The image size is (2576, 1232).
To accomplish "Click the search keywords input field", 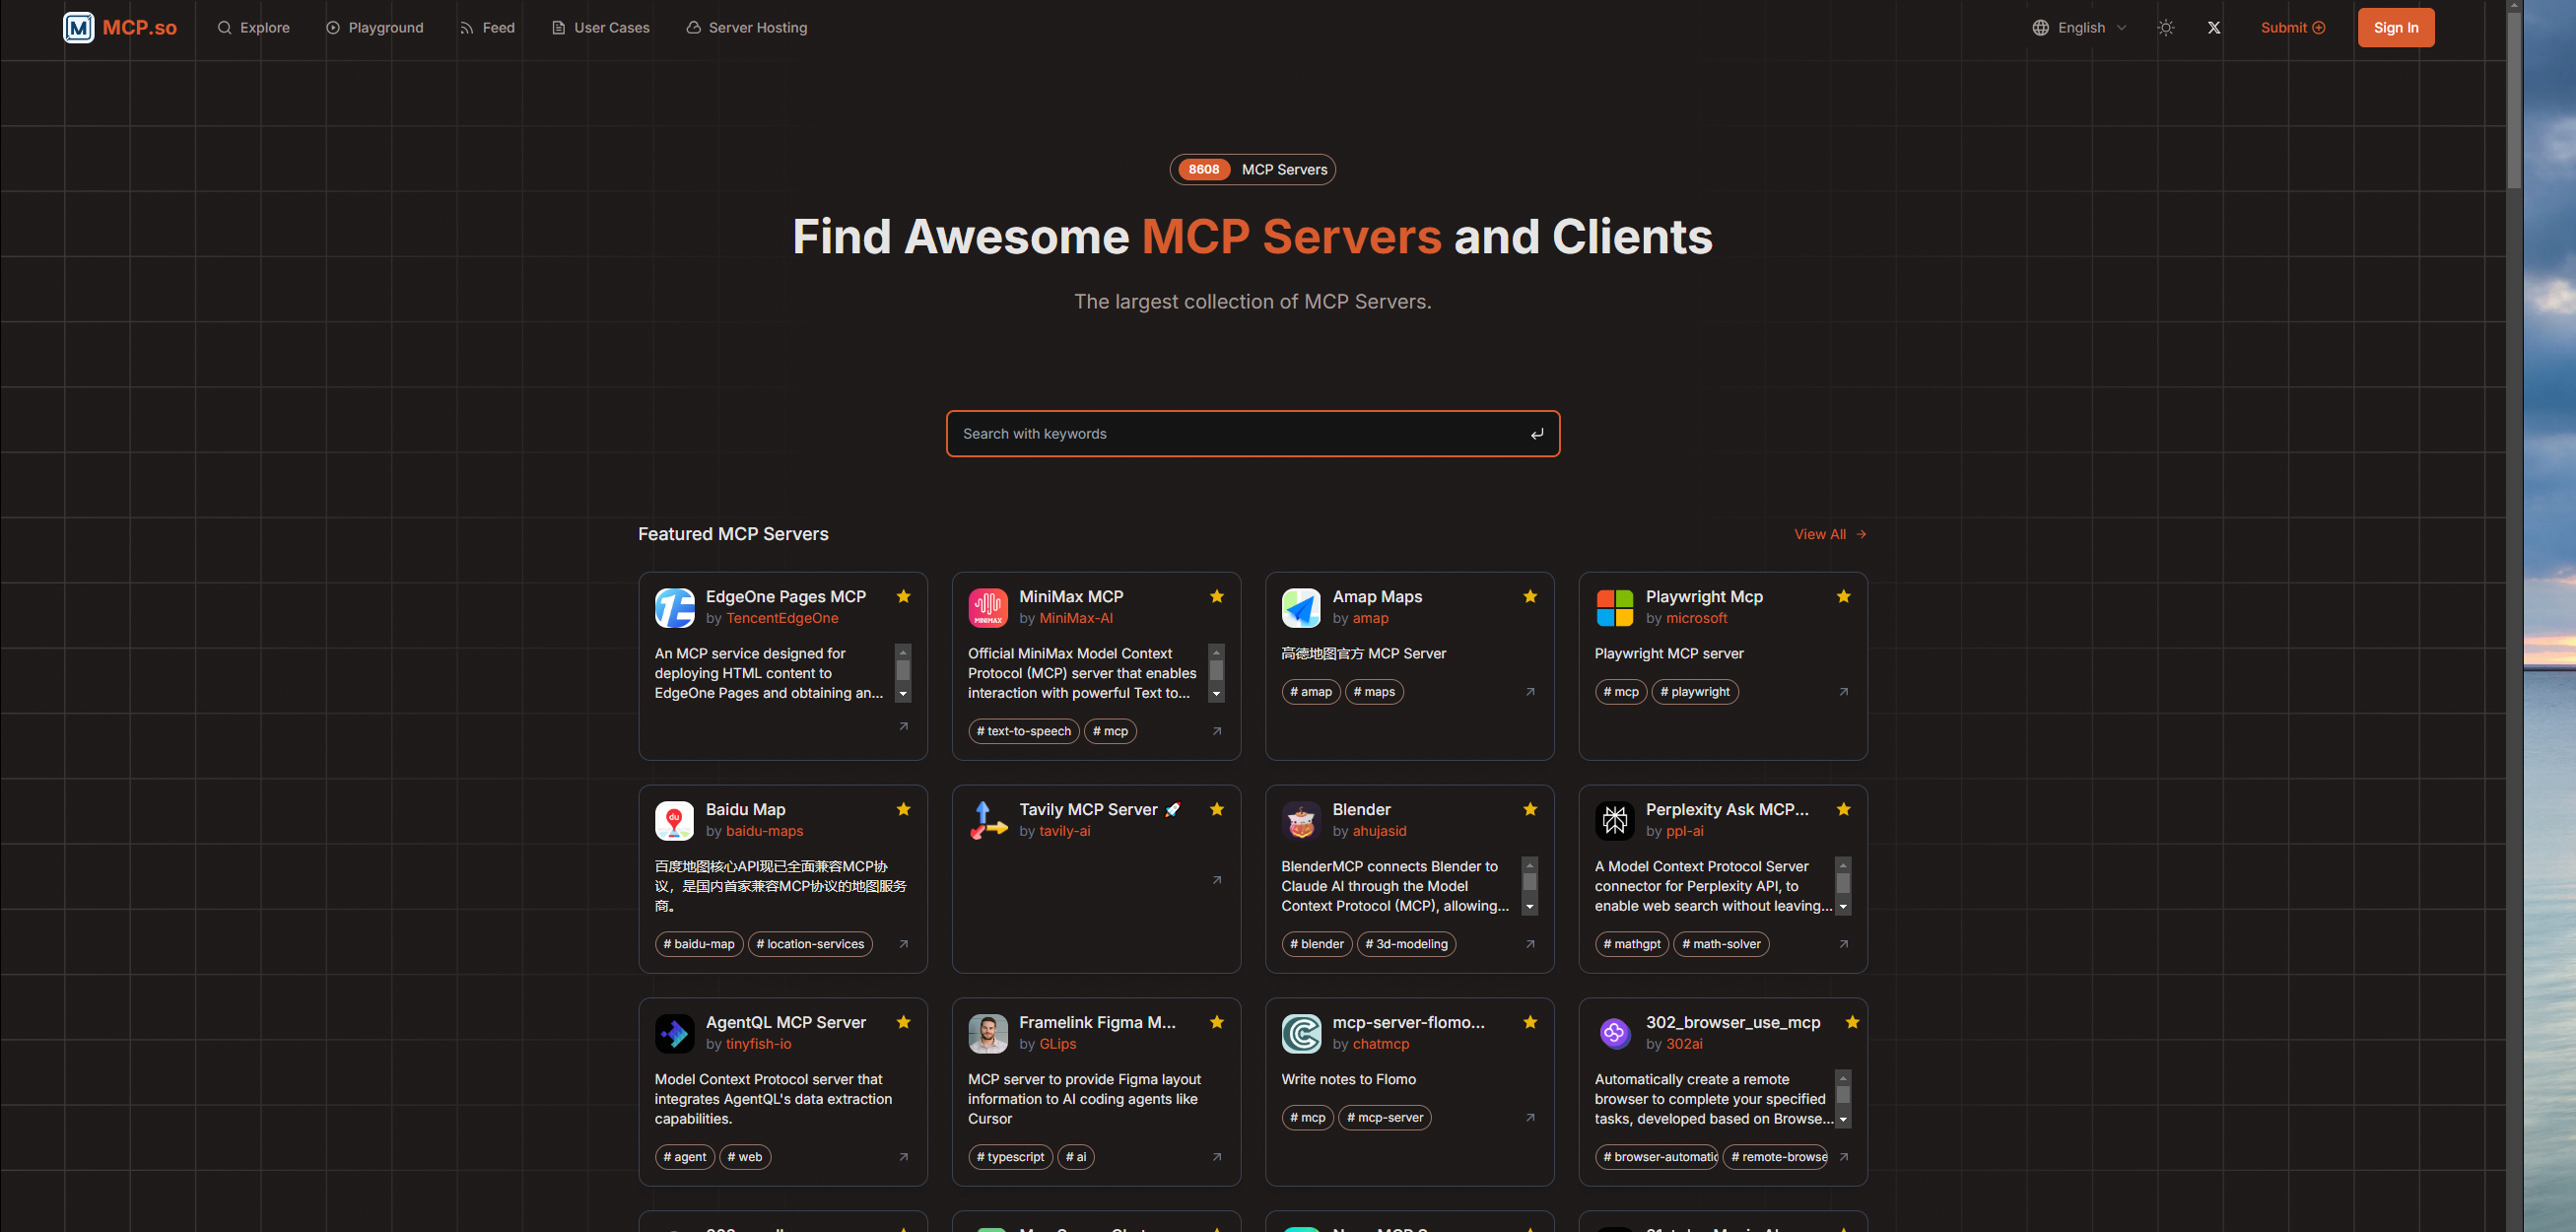I will tap(1200, 433).
